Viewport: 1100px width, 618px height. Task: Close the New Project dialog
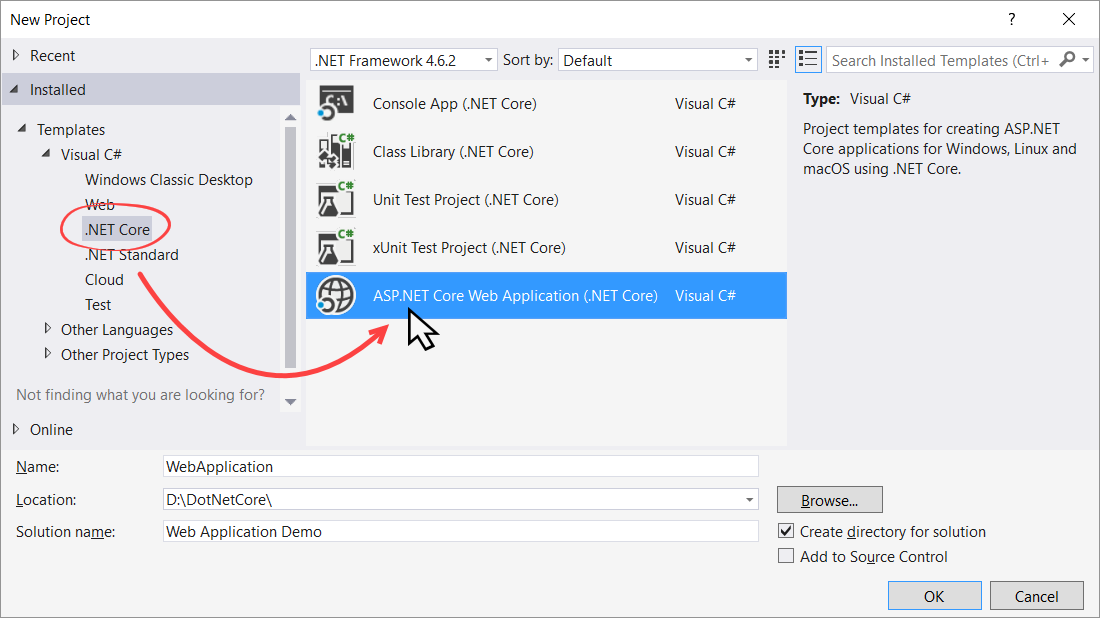[1068, 20]
